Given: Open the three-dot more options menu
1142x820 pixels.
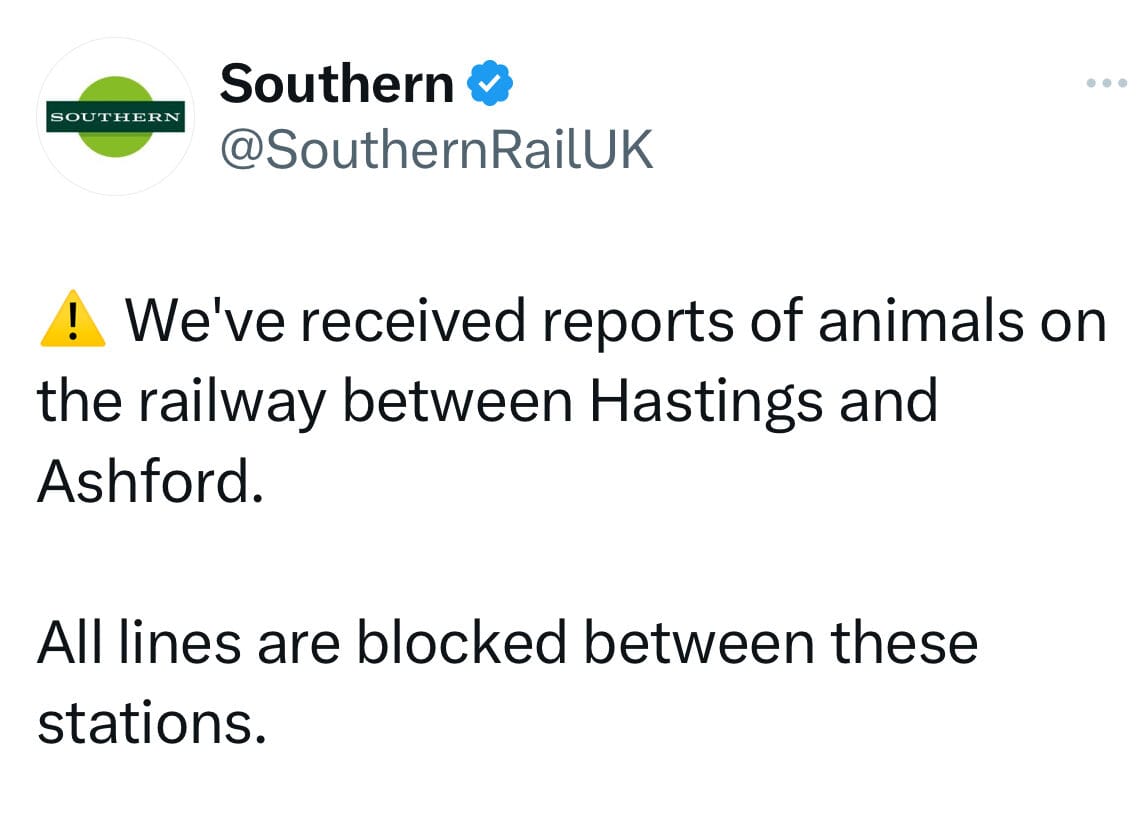Looking at the screenshot, I should tap(1107, 83).
